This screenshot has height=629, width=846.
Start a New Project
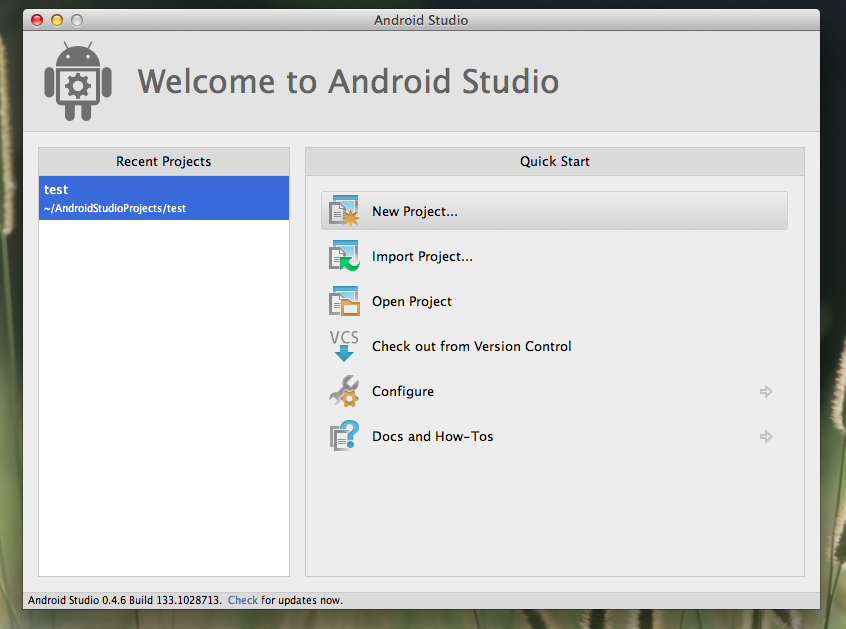coord(554,211)
